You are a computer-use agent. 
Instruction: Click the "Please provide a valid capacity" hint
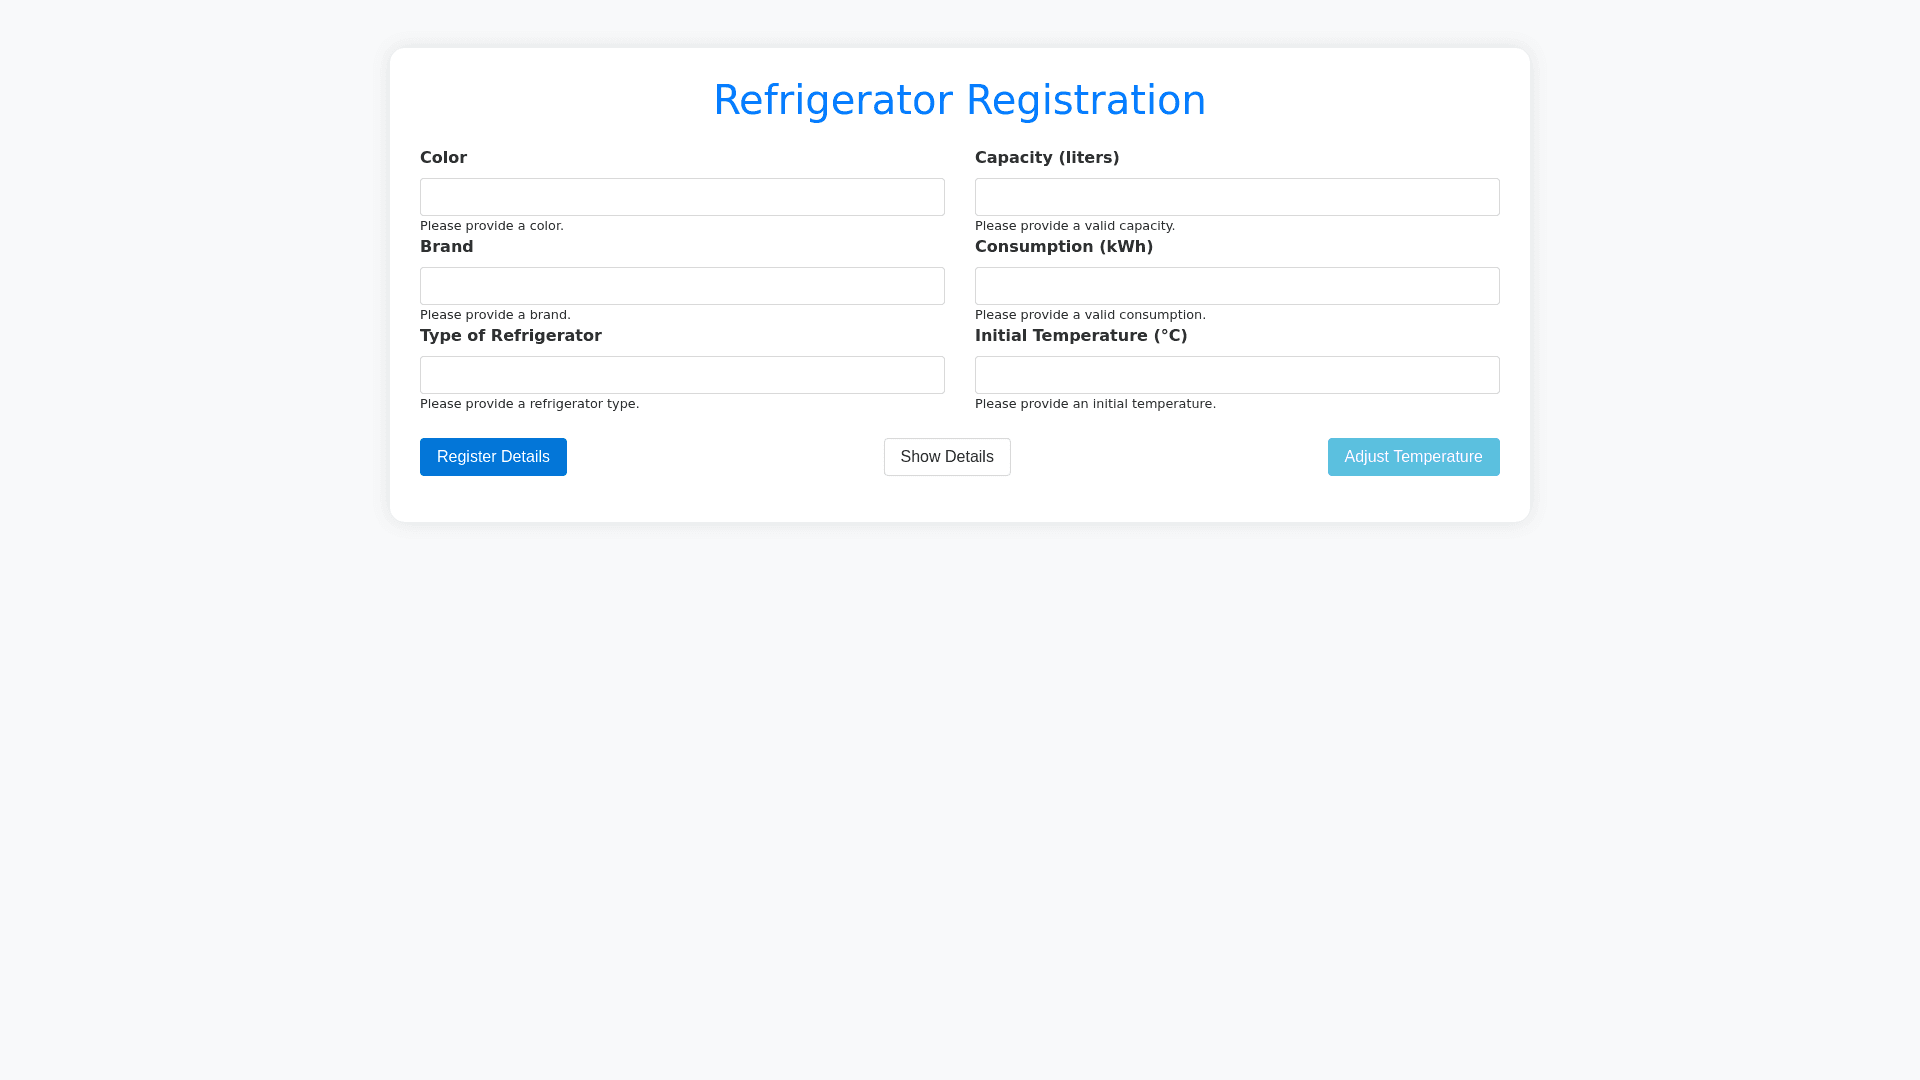tap(1074, 226)
